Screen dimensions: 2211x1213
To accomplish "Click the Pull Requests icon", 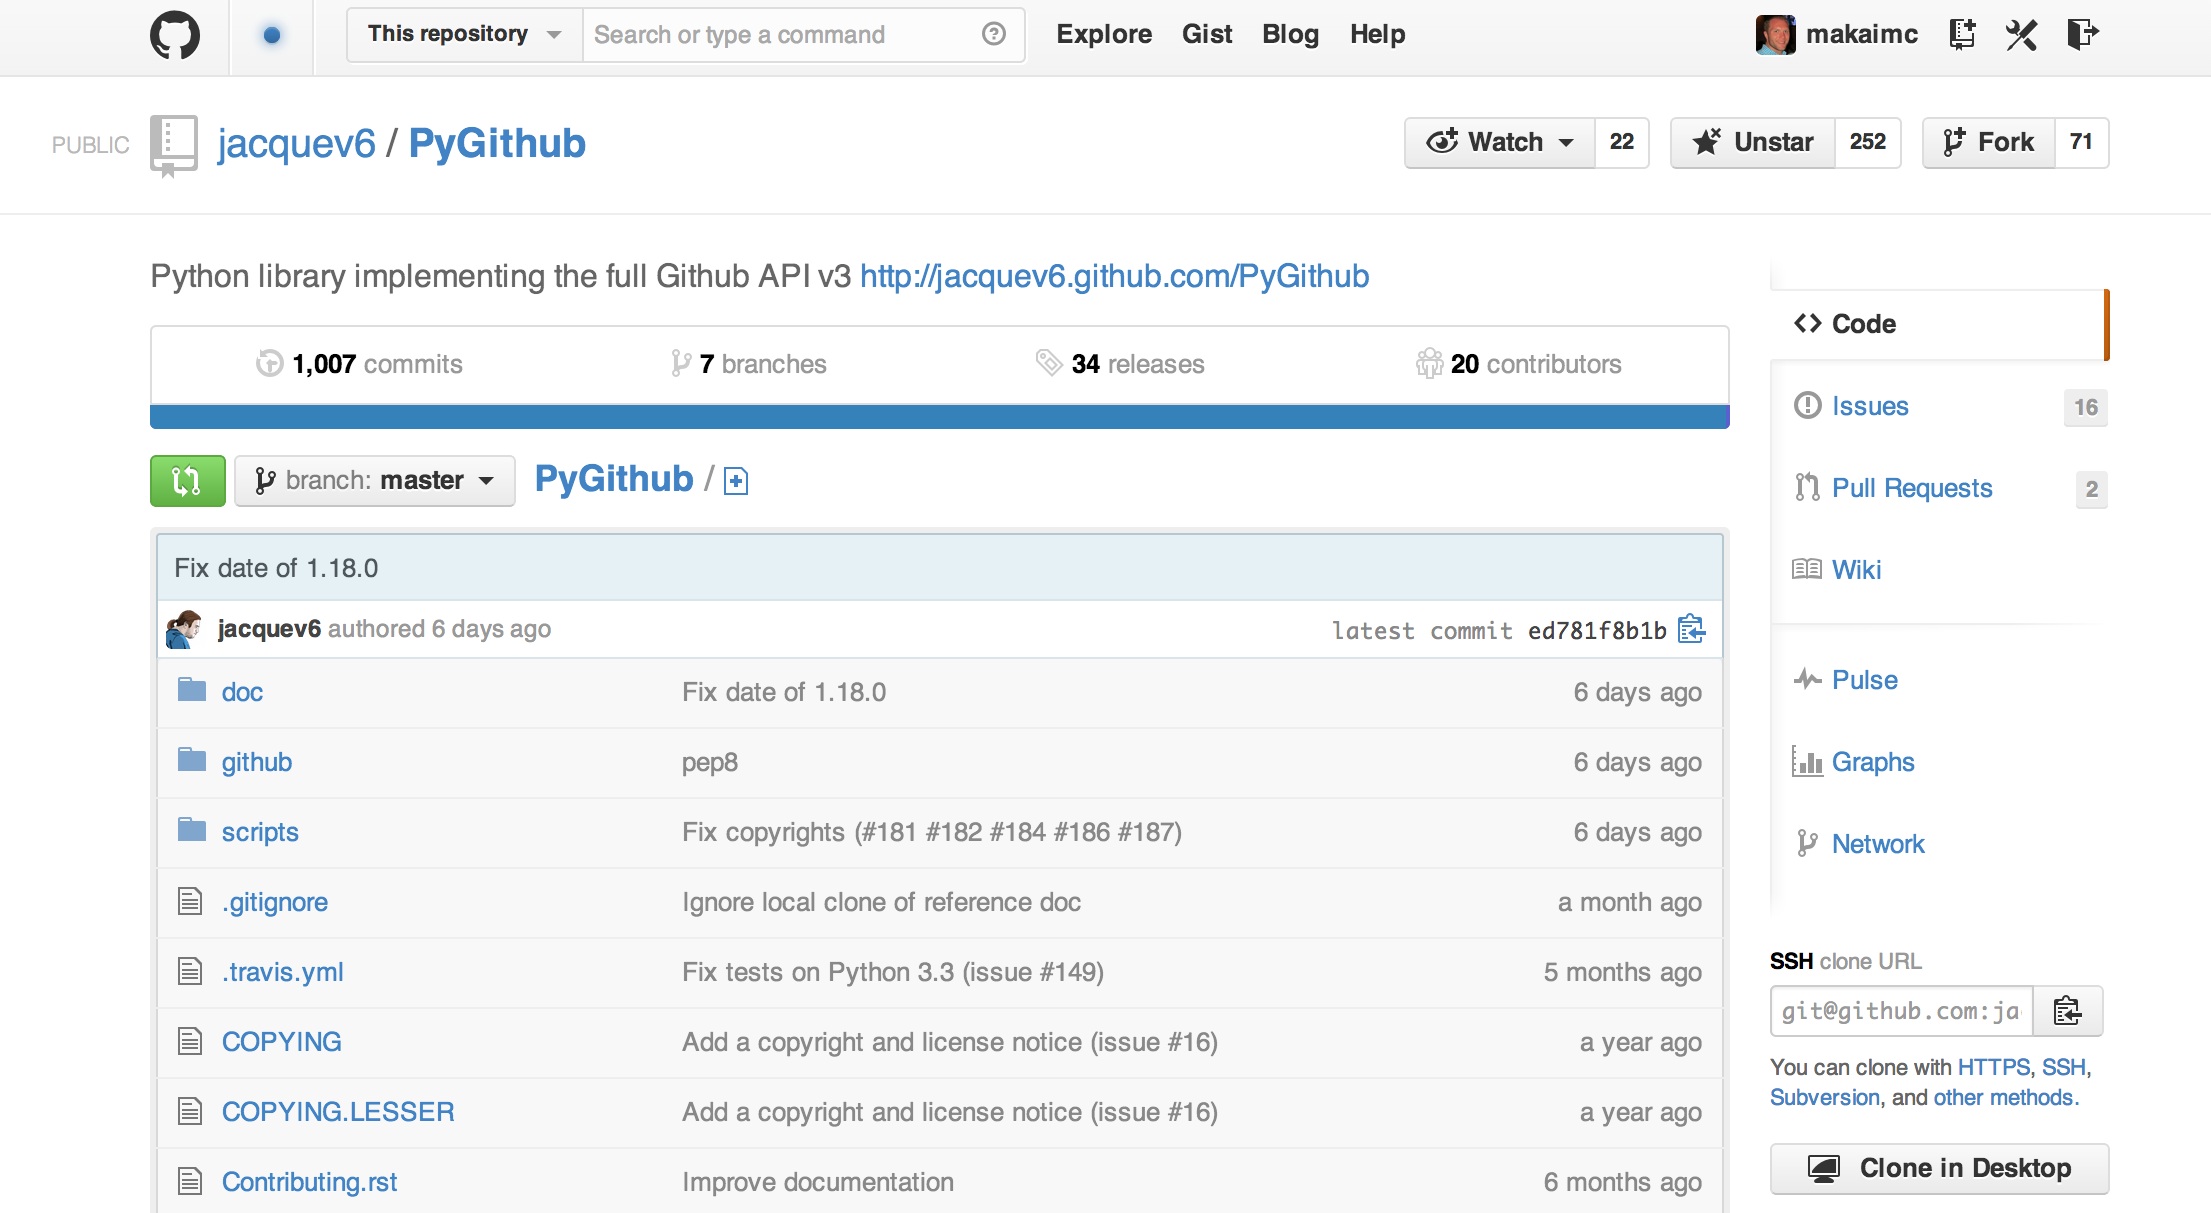I will pyautogui.click(x=1807, y=487).
